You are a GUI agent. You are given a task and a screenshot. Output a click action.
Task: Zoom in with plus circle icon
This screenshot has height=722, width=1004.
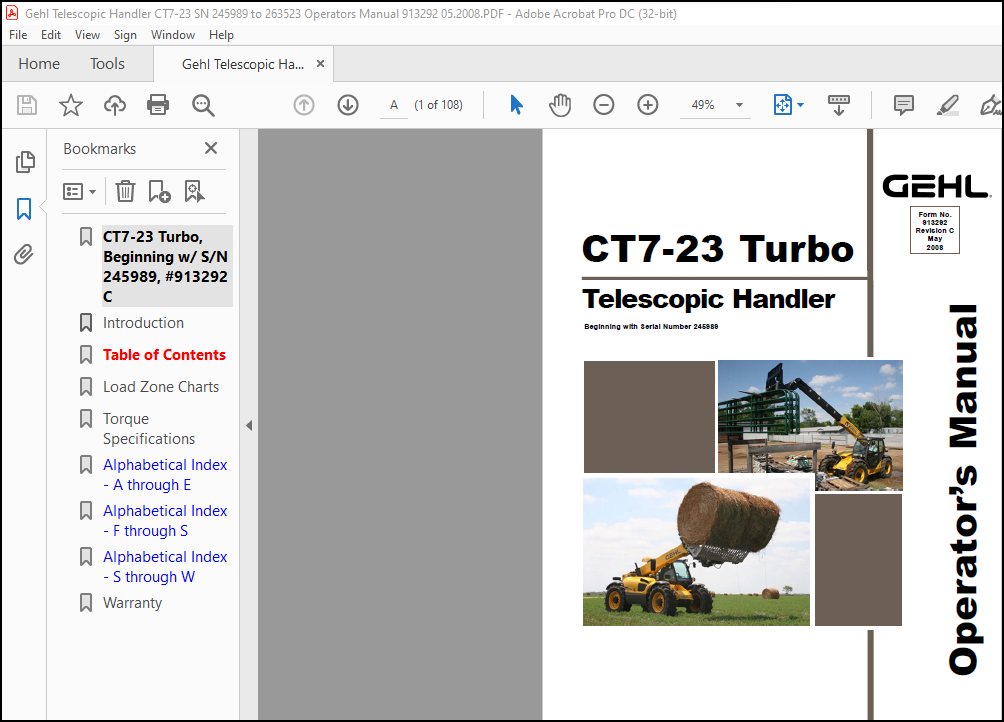[x=647, y=105]
